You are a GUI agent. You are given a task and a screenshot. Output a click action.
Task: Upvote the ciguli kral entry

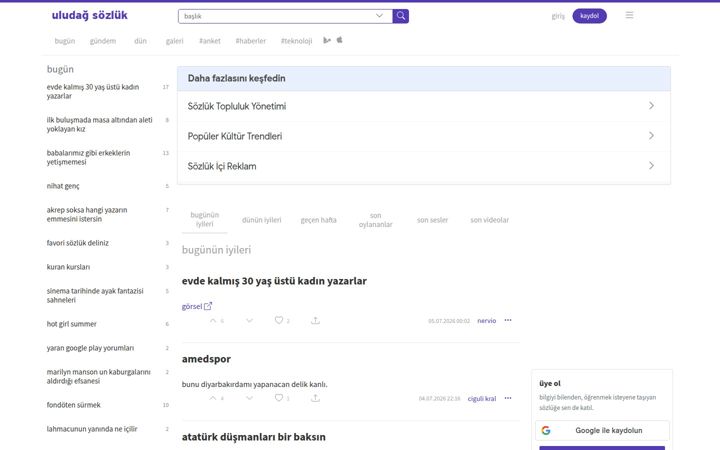[213, 398]
